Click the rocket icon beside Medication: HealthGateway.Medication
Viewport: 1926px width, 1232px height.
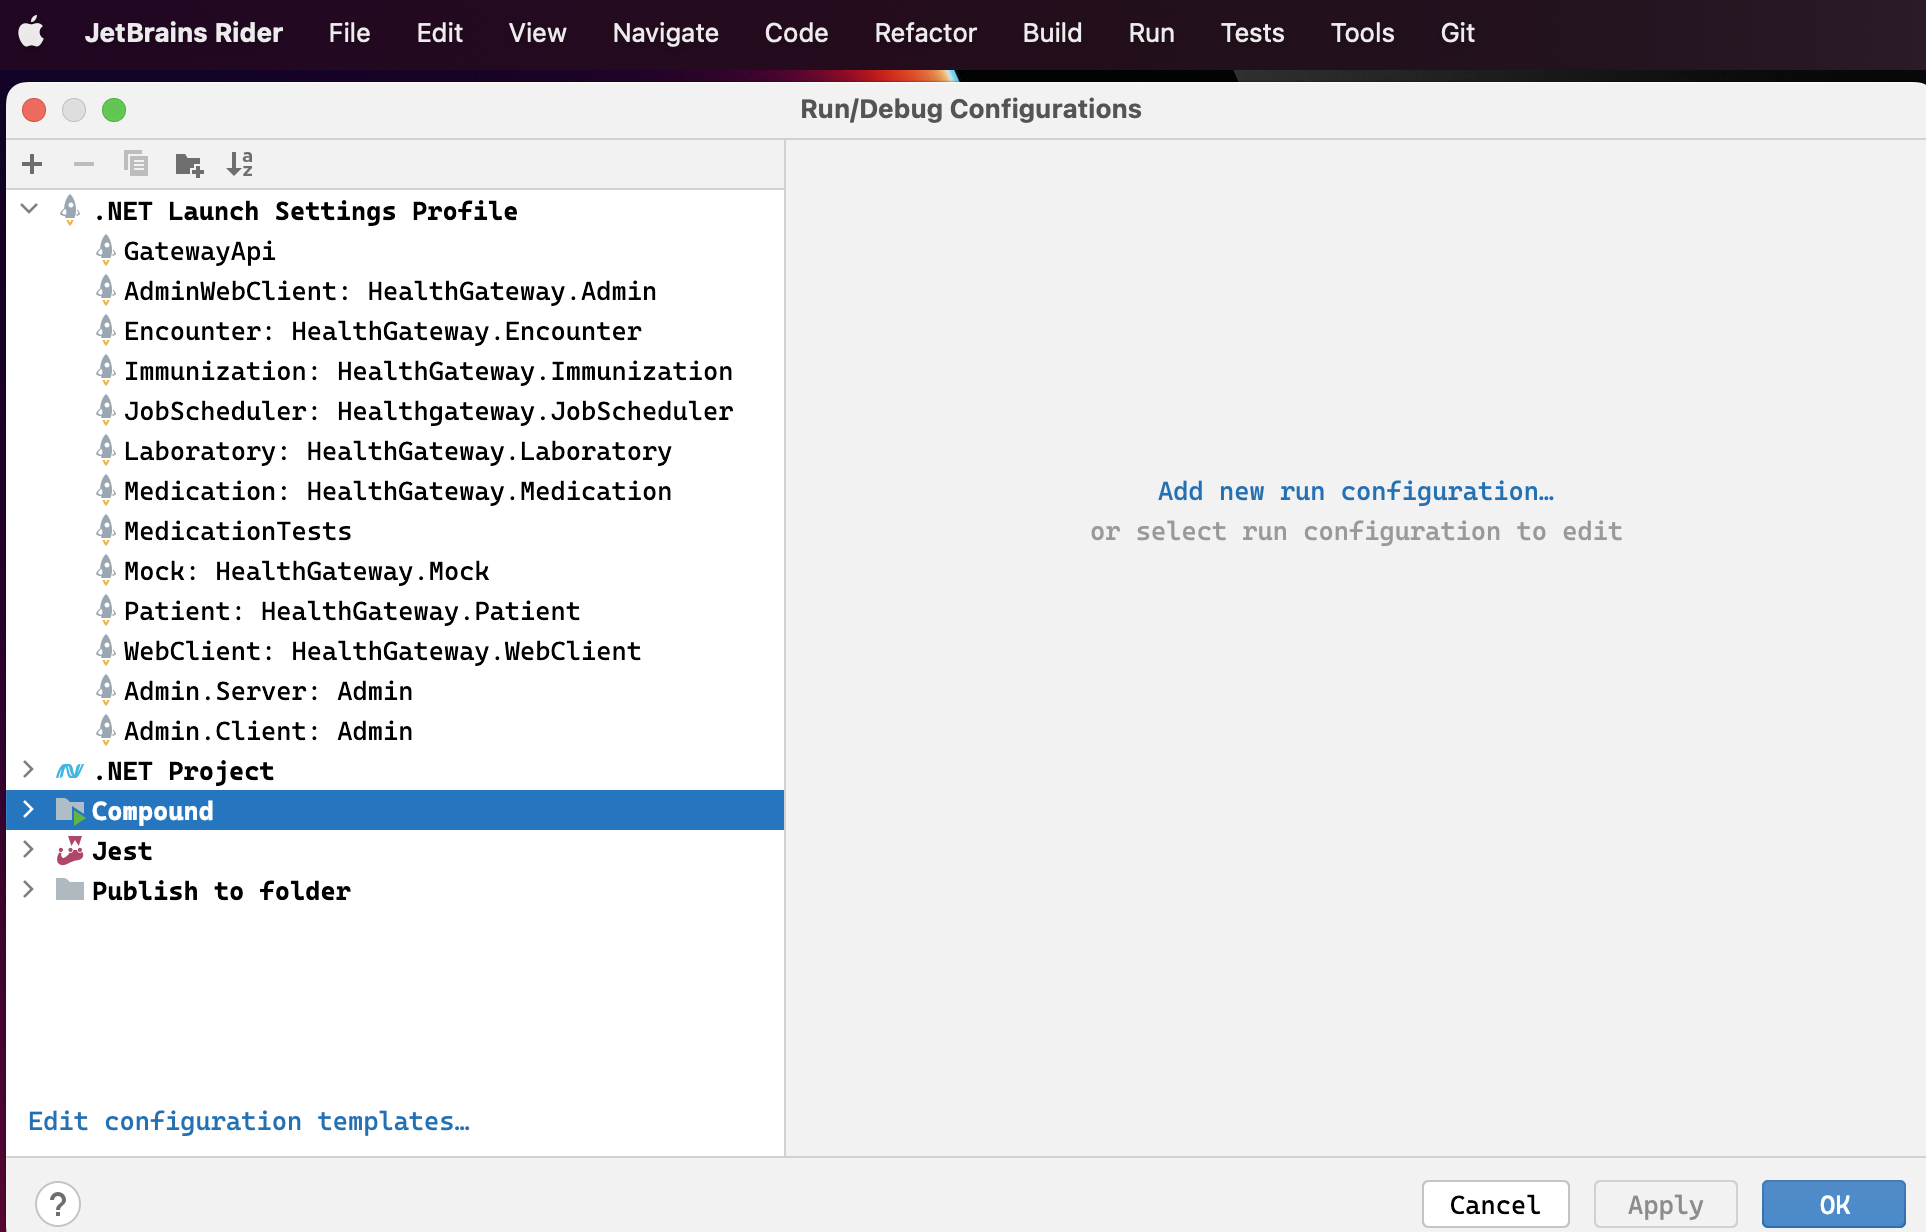106,490
